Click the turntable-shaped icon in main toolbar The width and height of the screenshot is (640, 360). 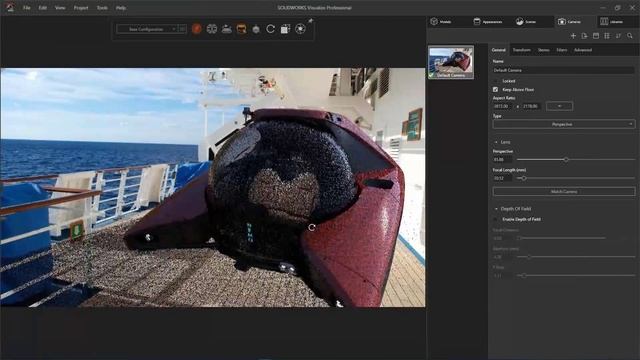click(227, 29)
